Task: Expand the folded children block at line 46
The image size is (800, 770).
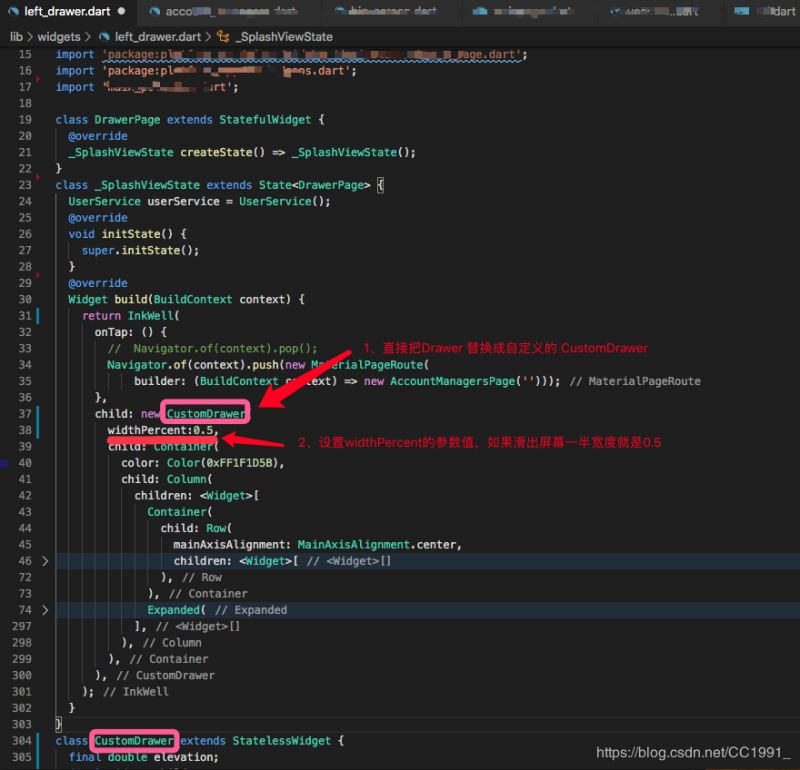Action: tap(45, 561)
